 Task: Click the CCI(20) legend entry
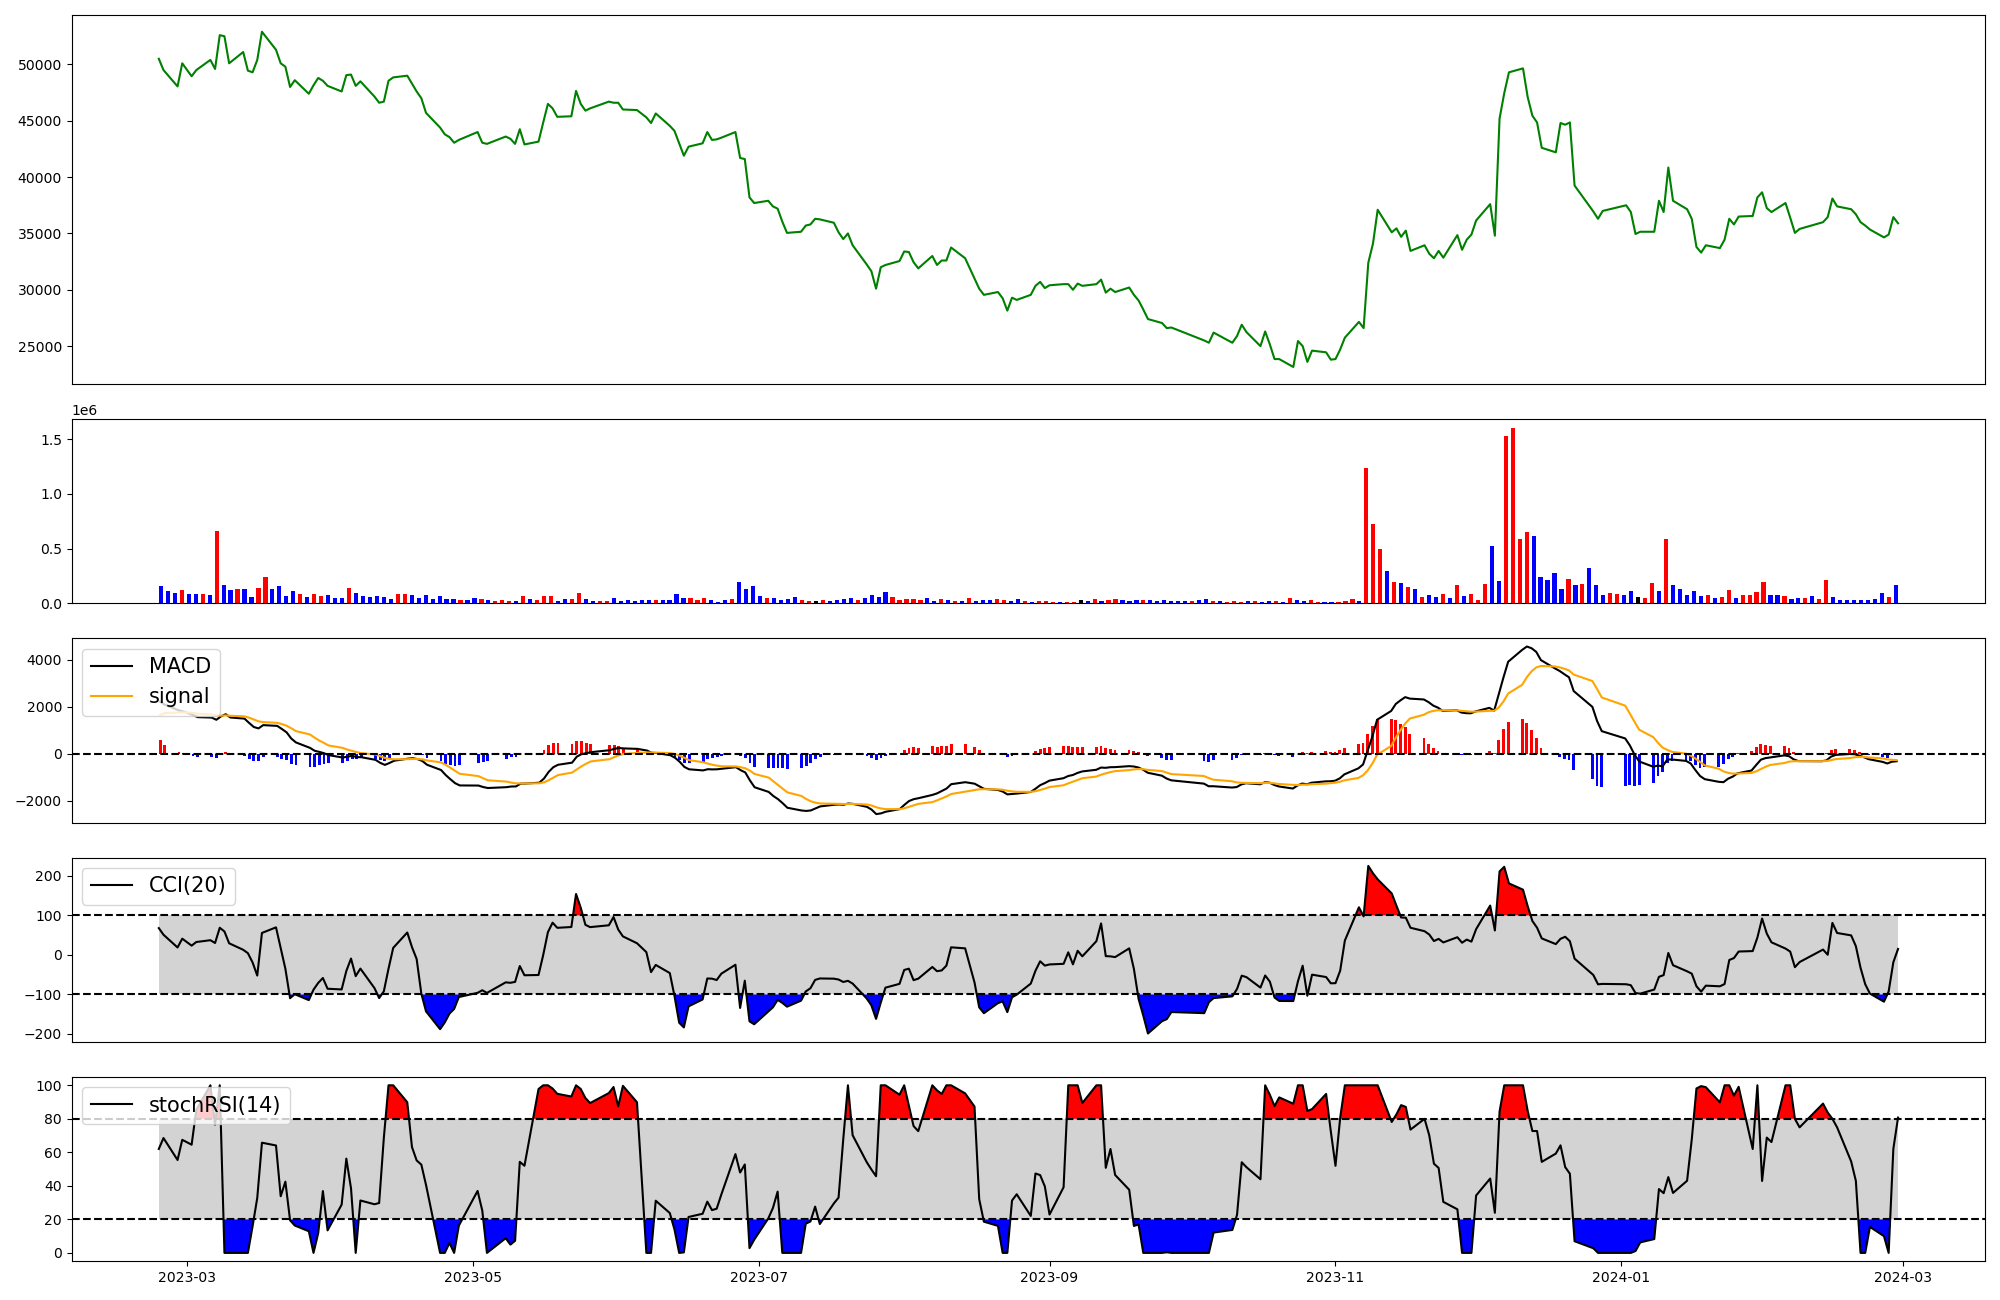(187, 885)
